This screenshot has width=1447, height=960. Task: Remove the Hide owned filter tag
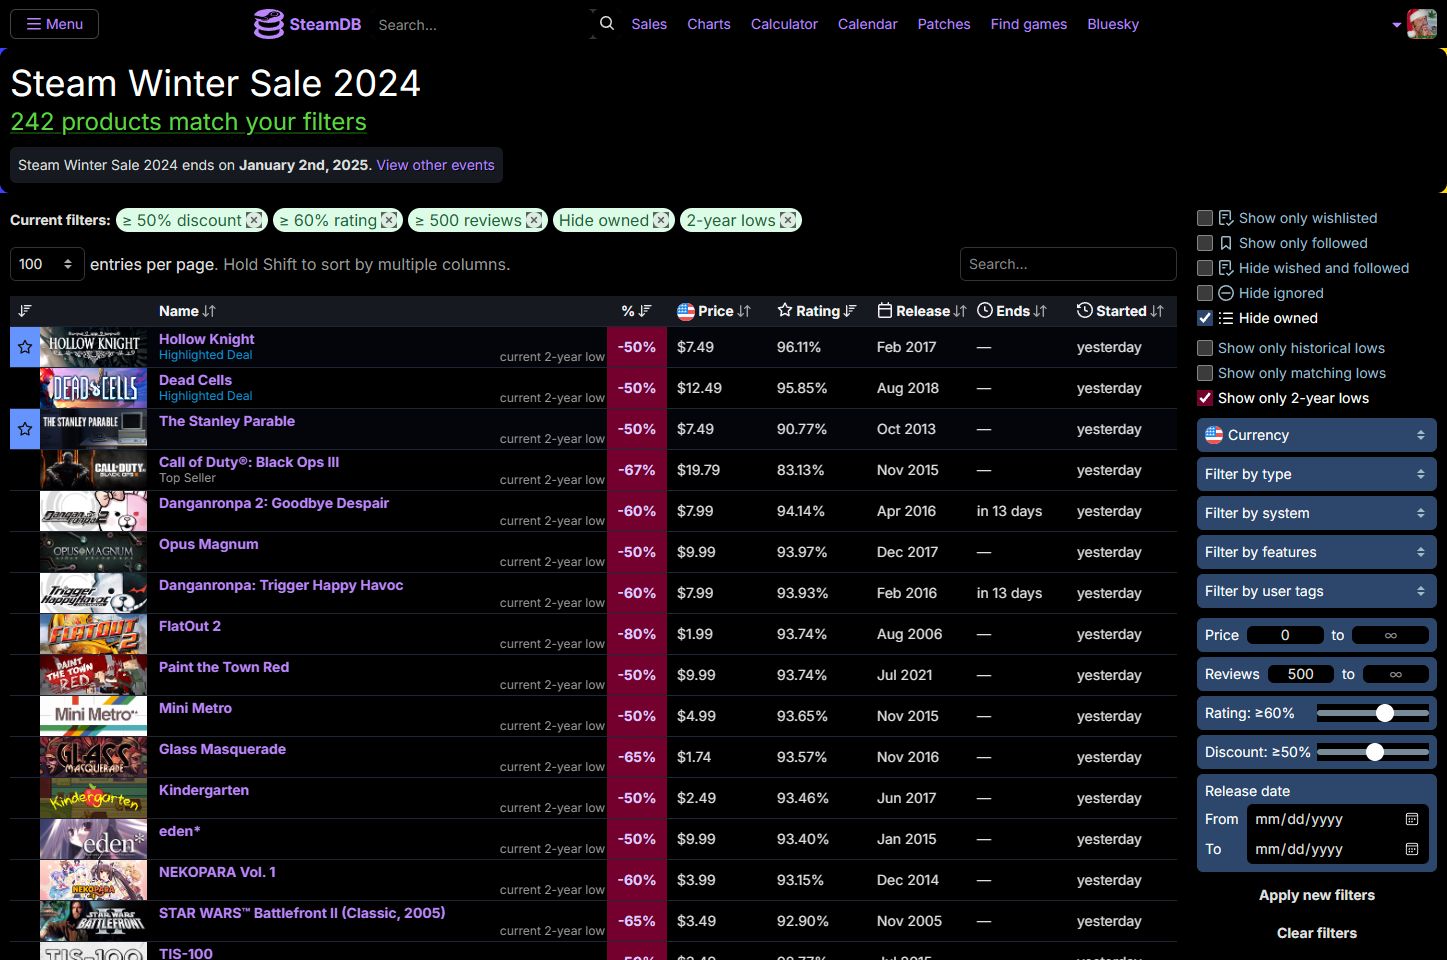pos(661,220)
